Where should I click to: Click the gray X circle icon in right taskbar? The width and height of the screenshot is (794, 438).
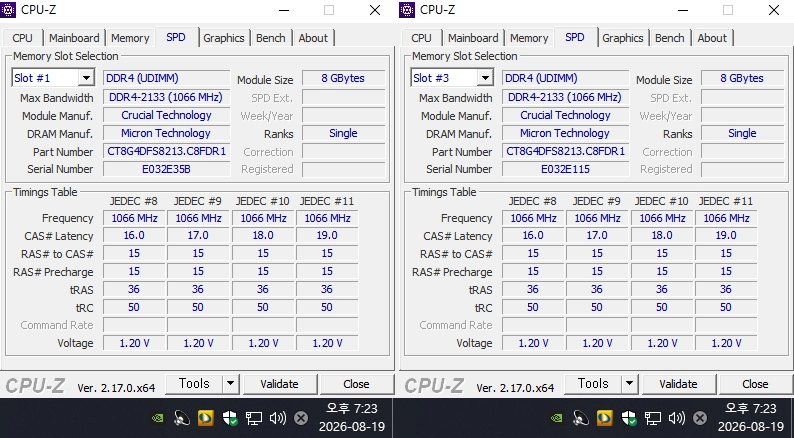coord(700,418)
